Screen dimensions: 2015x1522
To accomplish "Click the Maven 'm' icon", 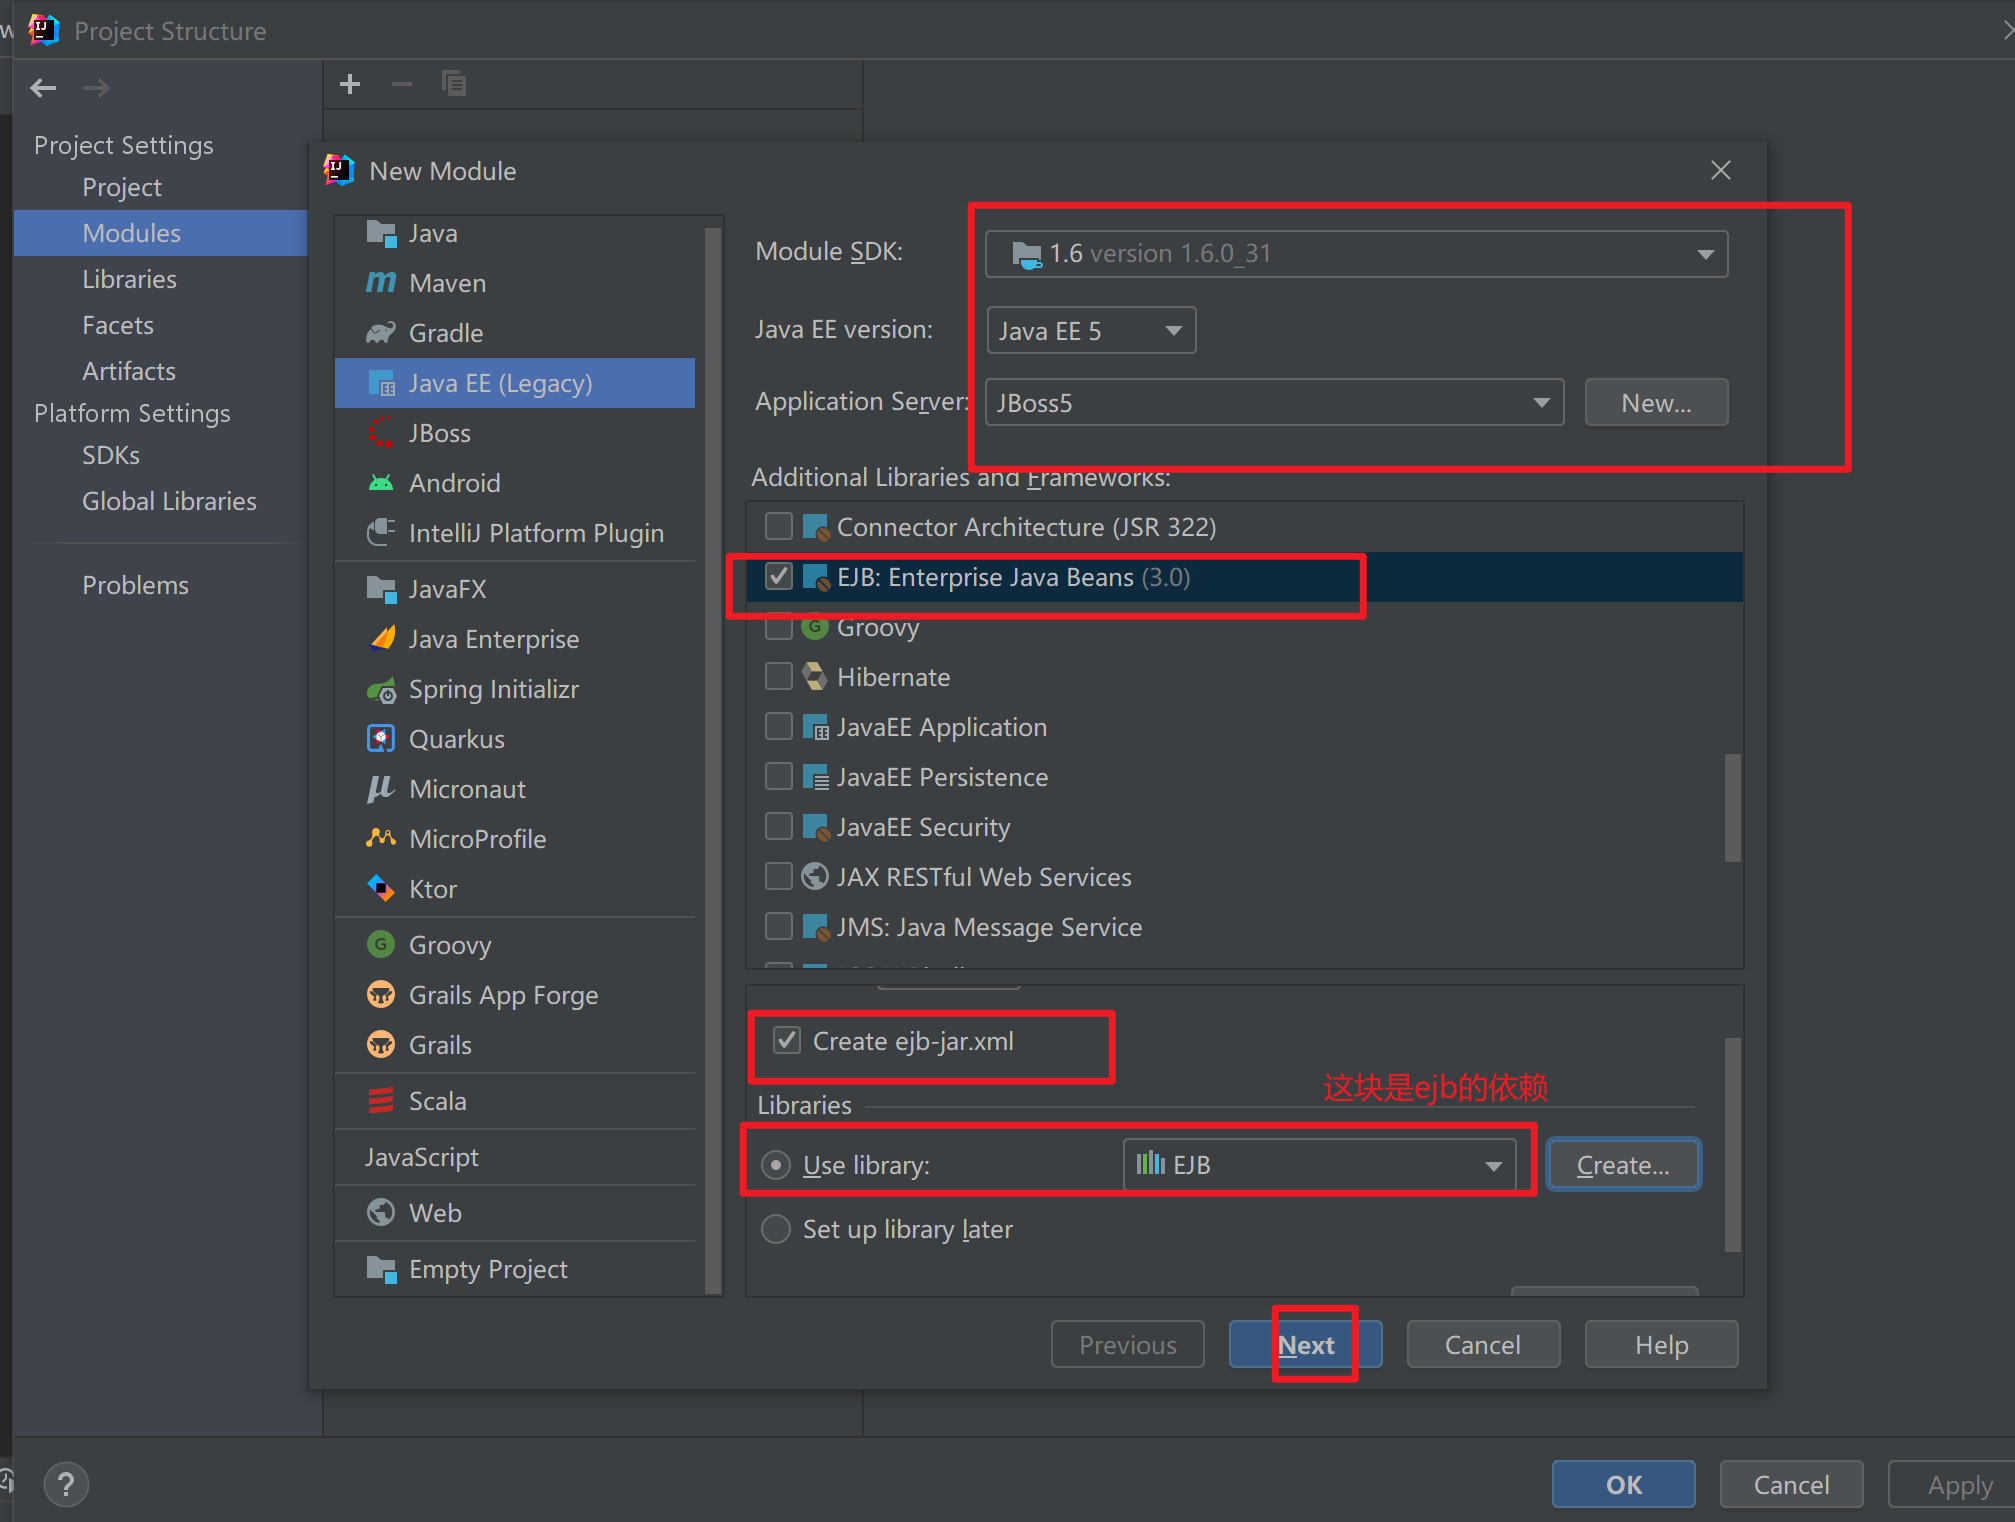I will (x=381, y=283).
